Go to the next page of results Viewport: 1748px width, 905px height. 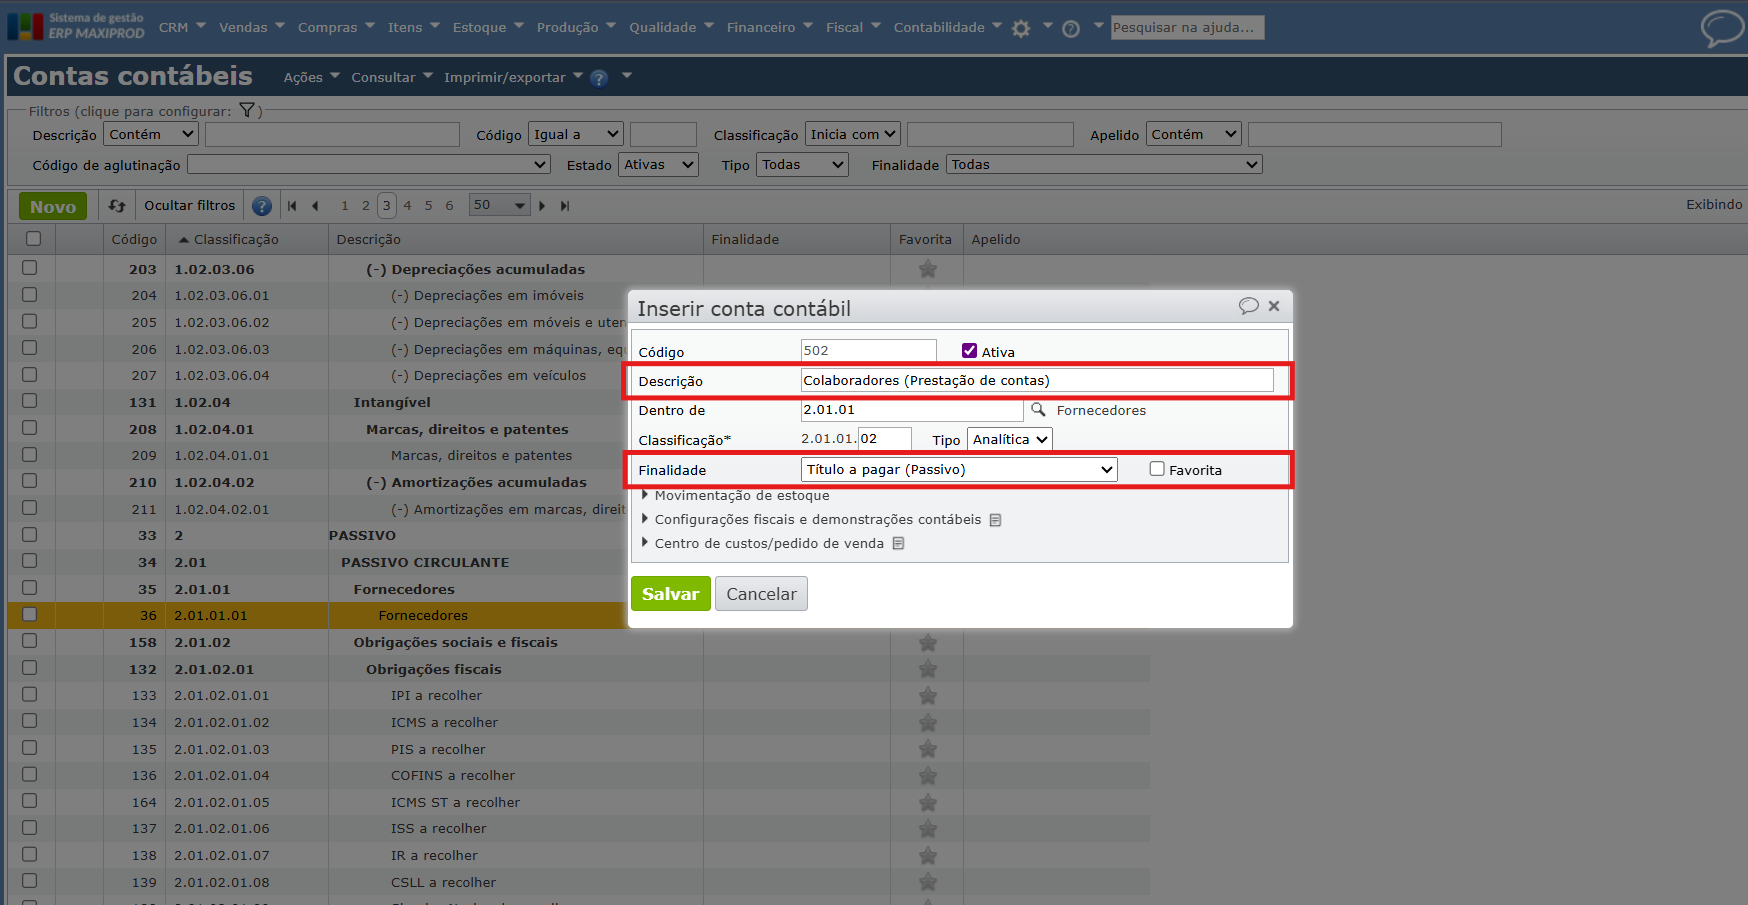542,206
